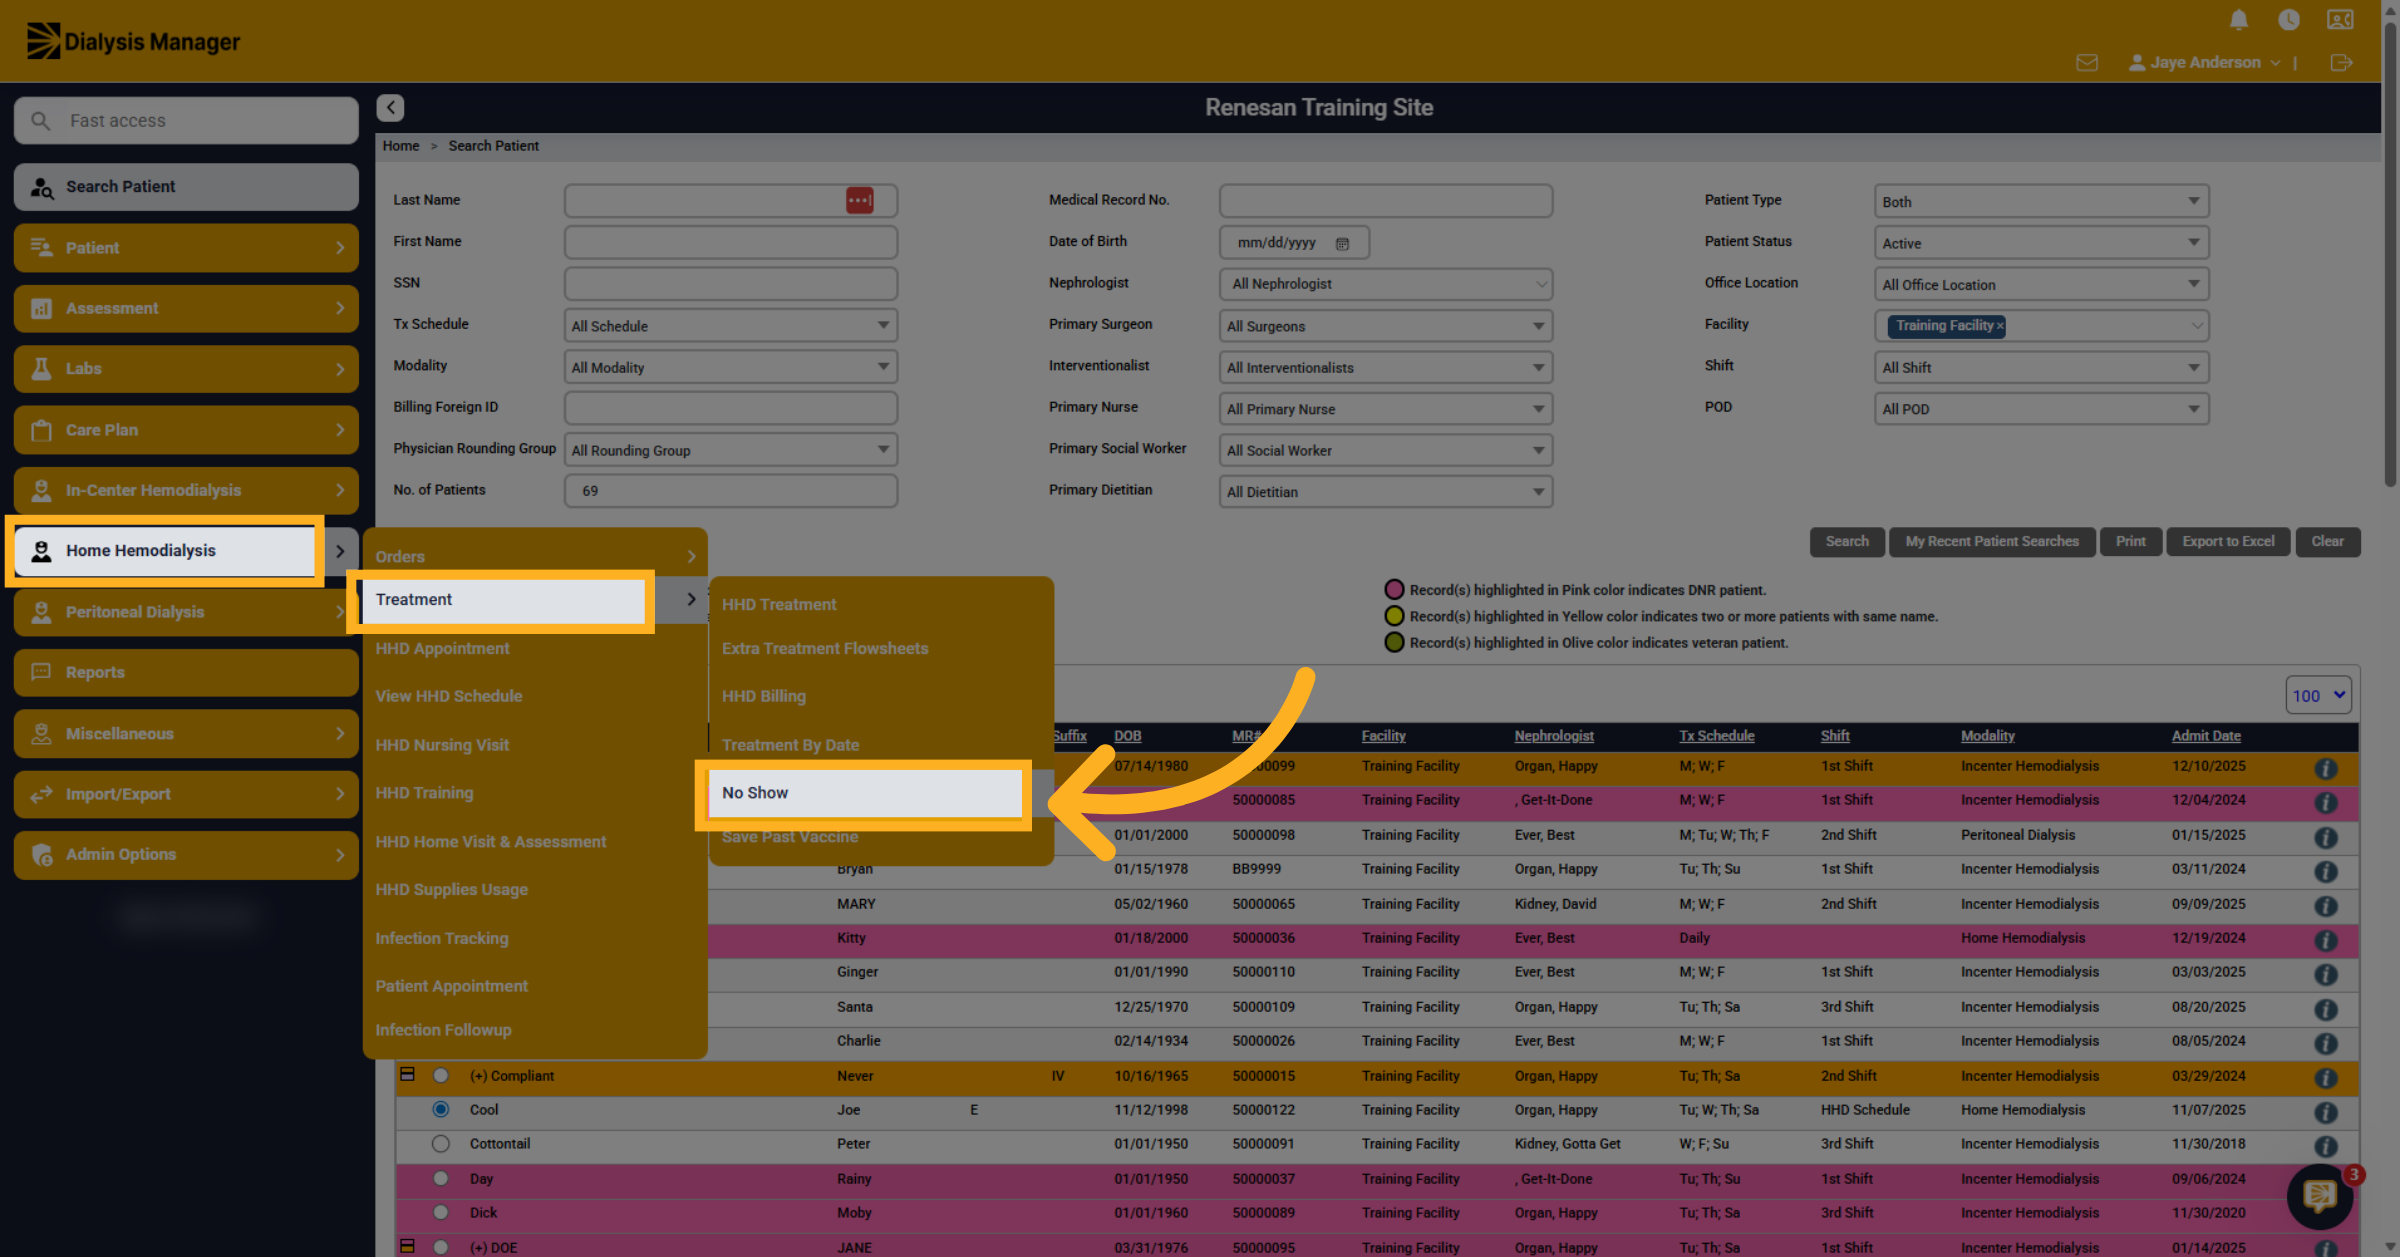
Task: Open the Orders submenu
Action: (x=535, y=556)
